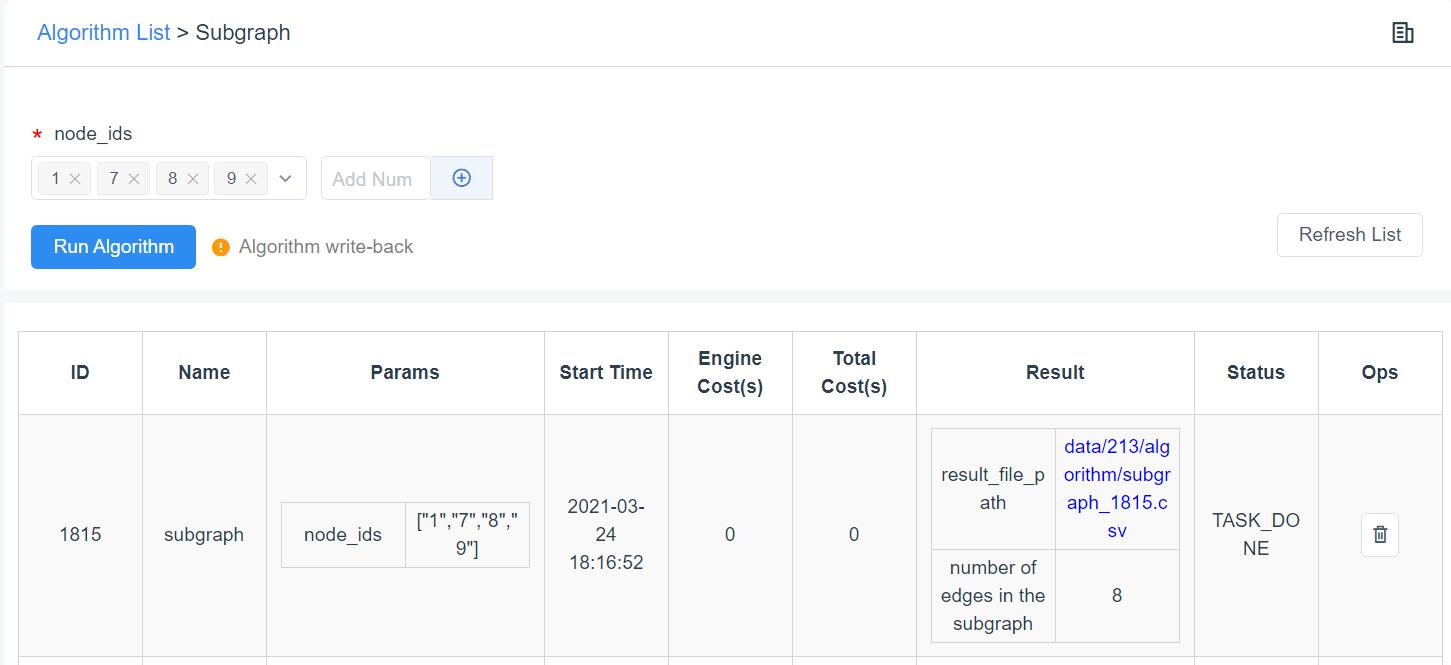Click the Algorithm write-back label
This screenshot has width=1451, height=665.
click(325, 247)
